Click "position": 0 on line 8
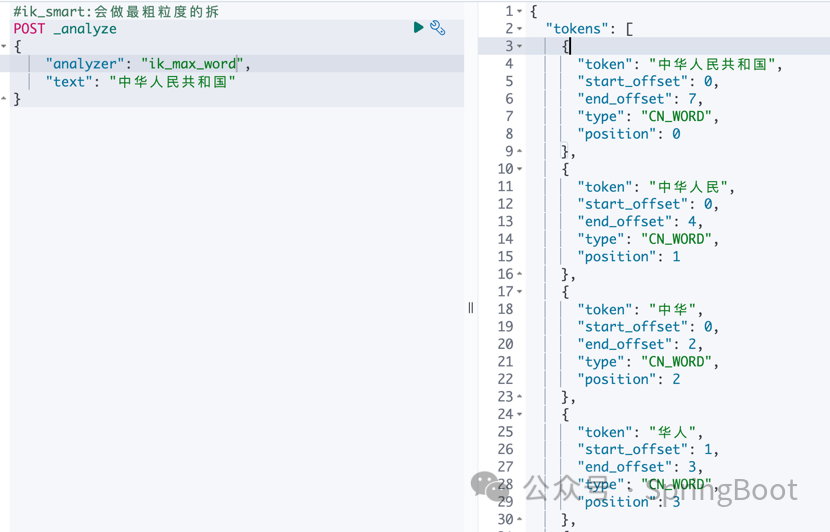 click(629, 134)
